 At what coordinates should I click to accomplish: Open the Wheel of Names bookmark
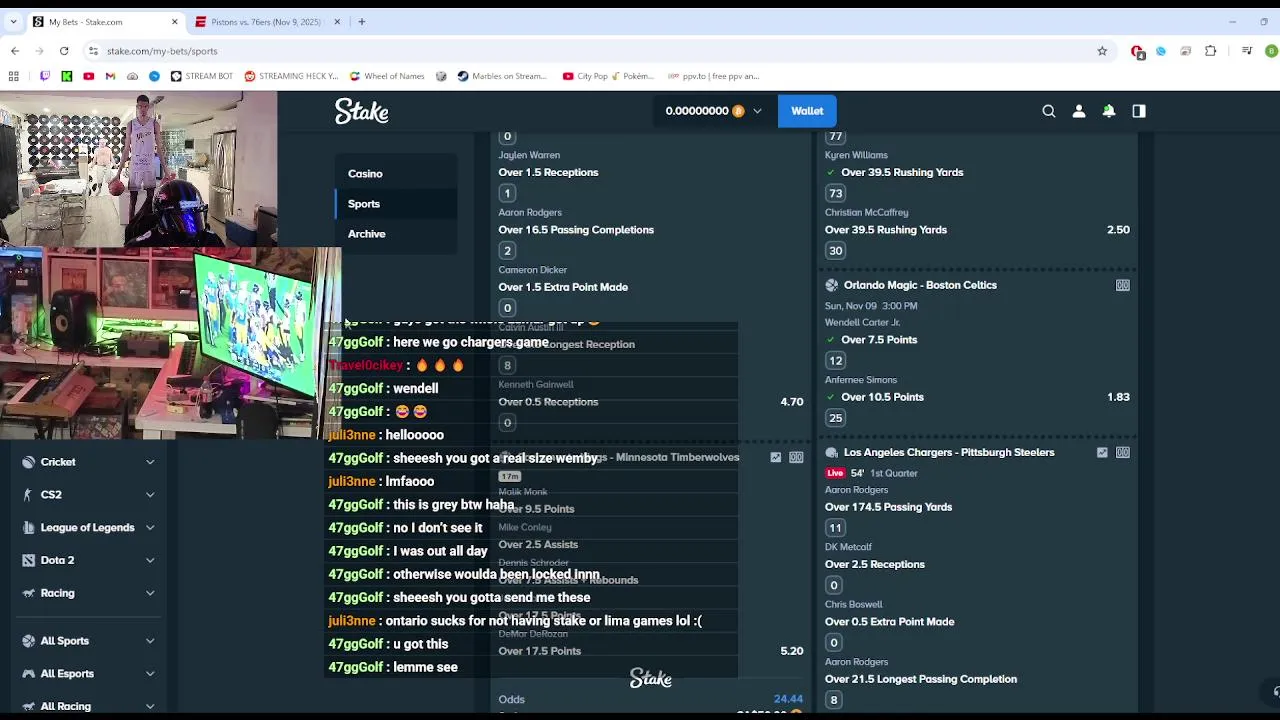pyautogui.click(x=386, y=76)
